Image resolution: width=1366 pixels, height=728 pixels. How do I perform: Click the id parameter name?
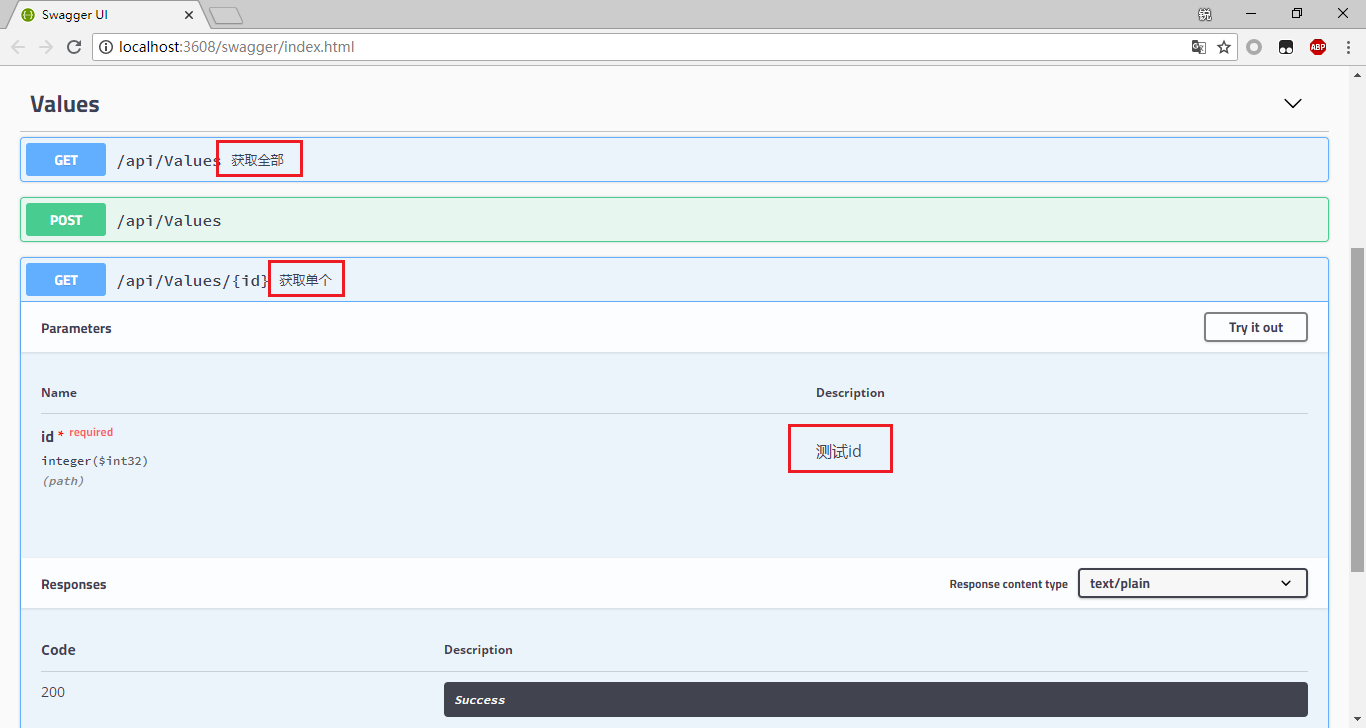coord(47,437)
